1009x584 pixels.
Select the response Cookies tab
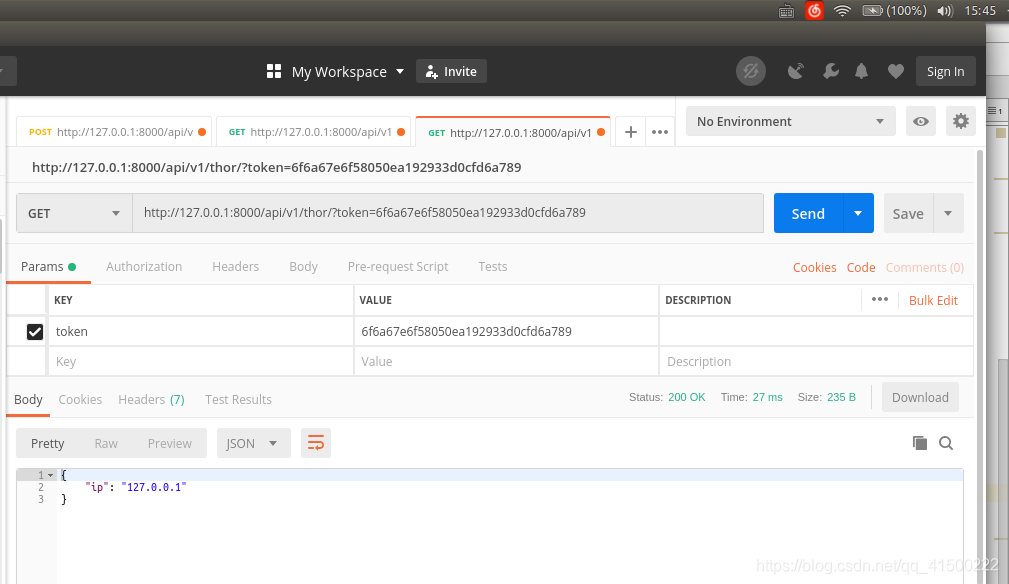(x=80, y=399)
